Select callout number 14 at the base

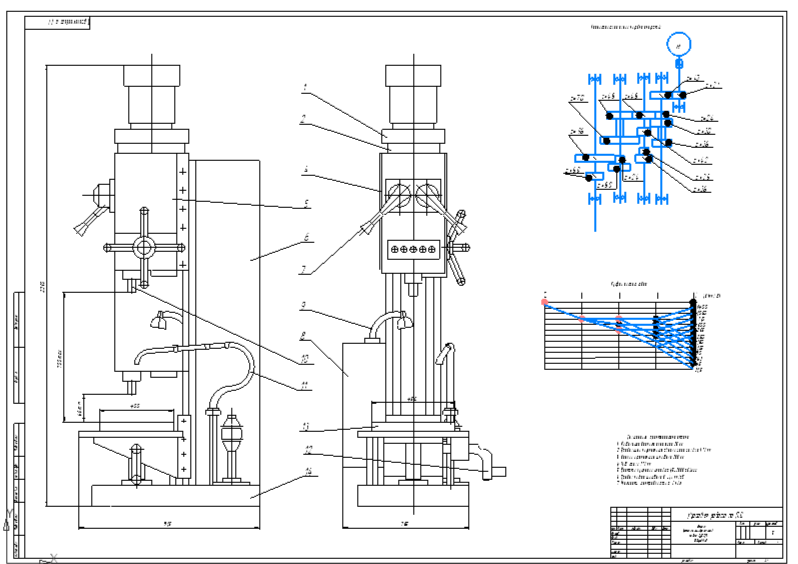[307, 472]
